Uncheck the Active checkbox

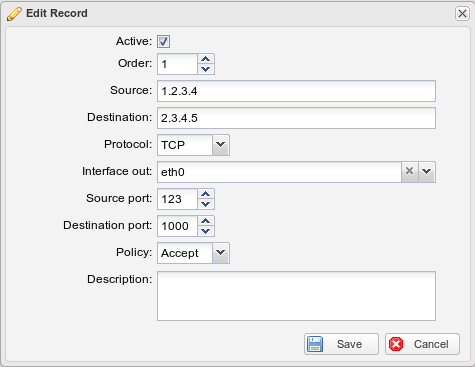[163, 41]
